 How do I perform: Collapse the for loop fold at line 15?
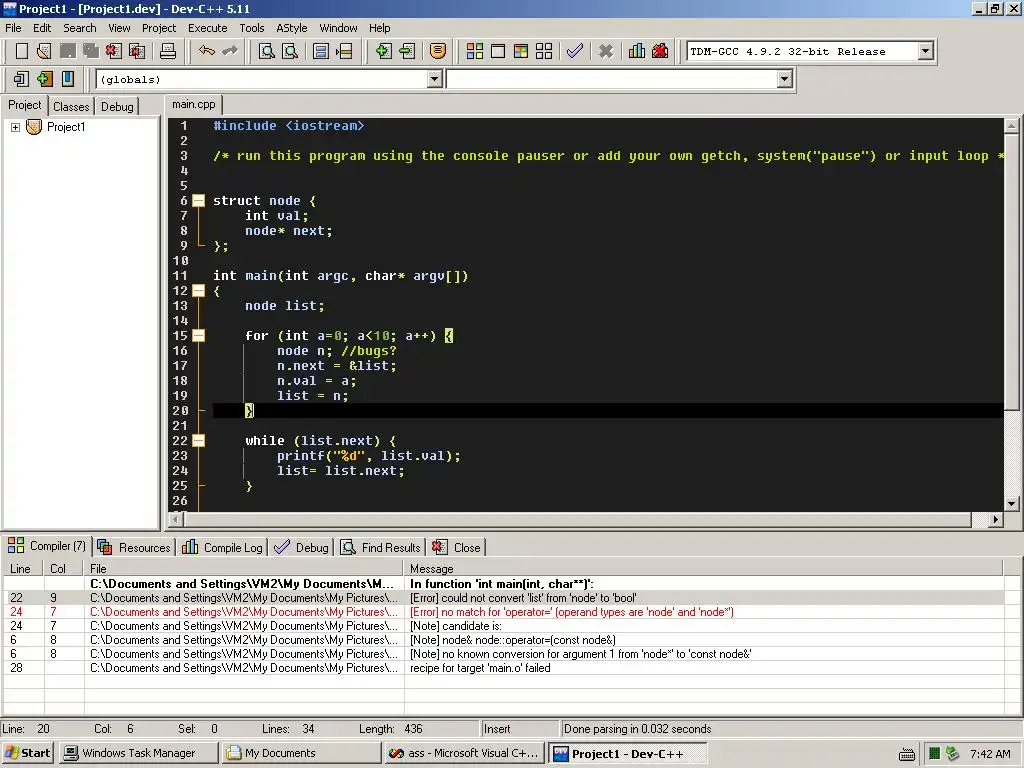pos(199,336)
